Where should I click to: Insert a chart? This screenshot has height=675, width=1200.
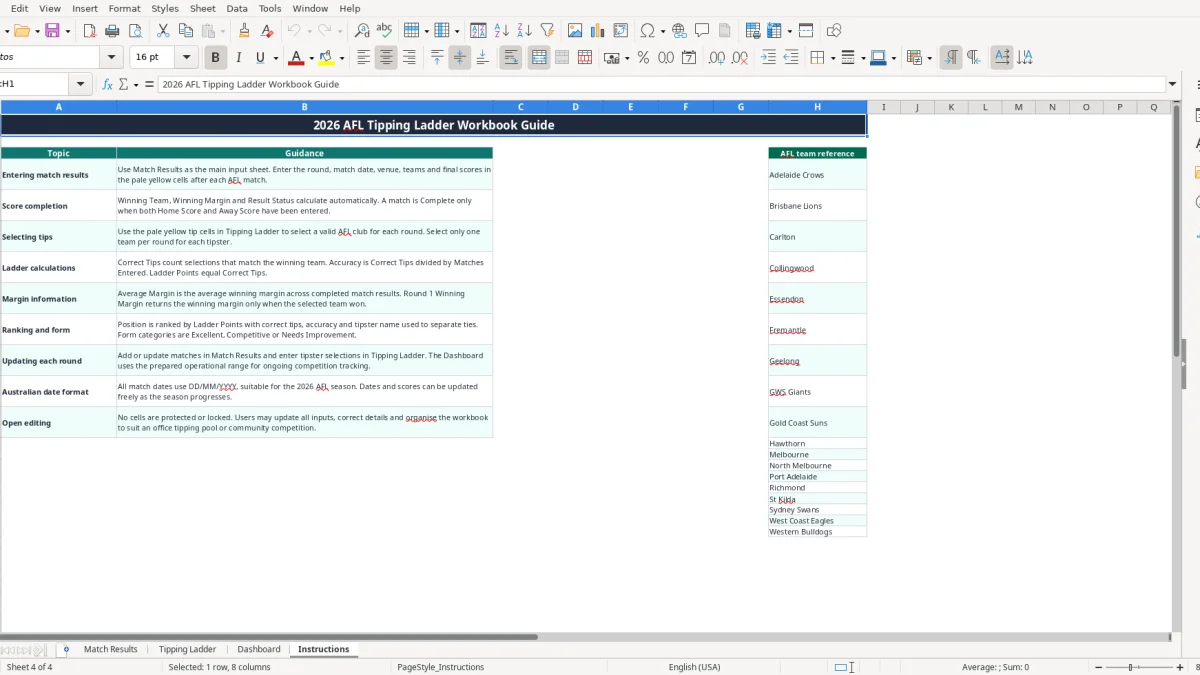pyautogui.click(x=598, y=31)
